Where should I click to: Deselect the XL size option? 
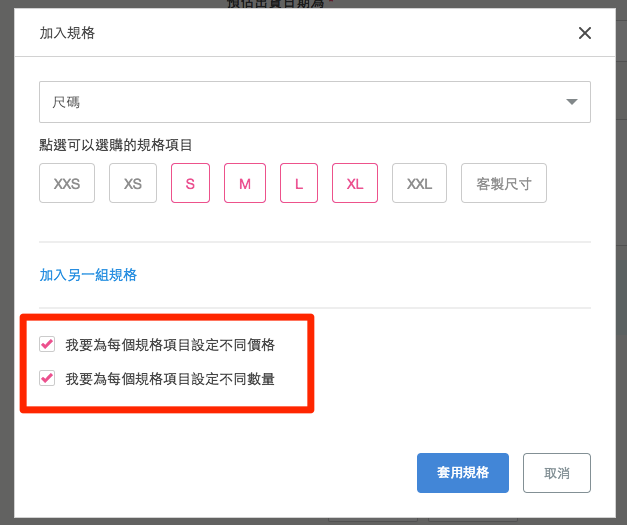pyautogui.click(x=355, y=183)
